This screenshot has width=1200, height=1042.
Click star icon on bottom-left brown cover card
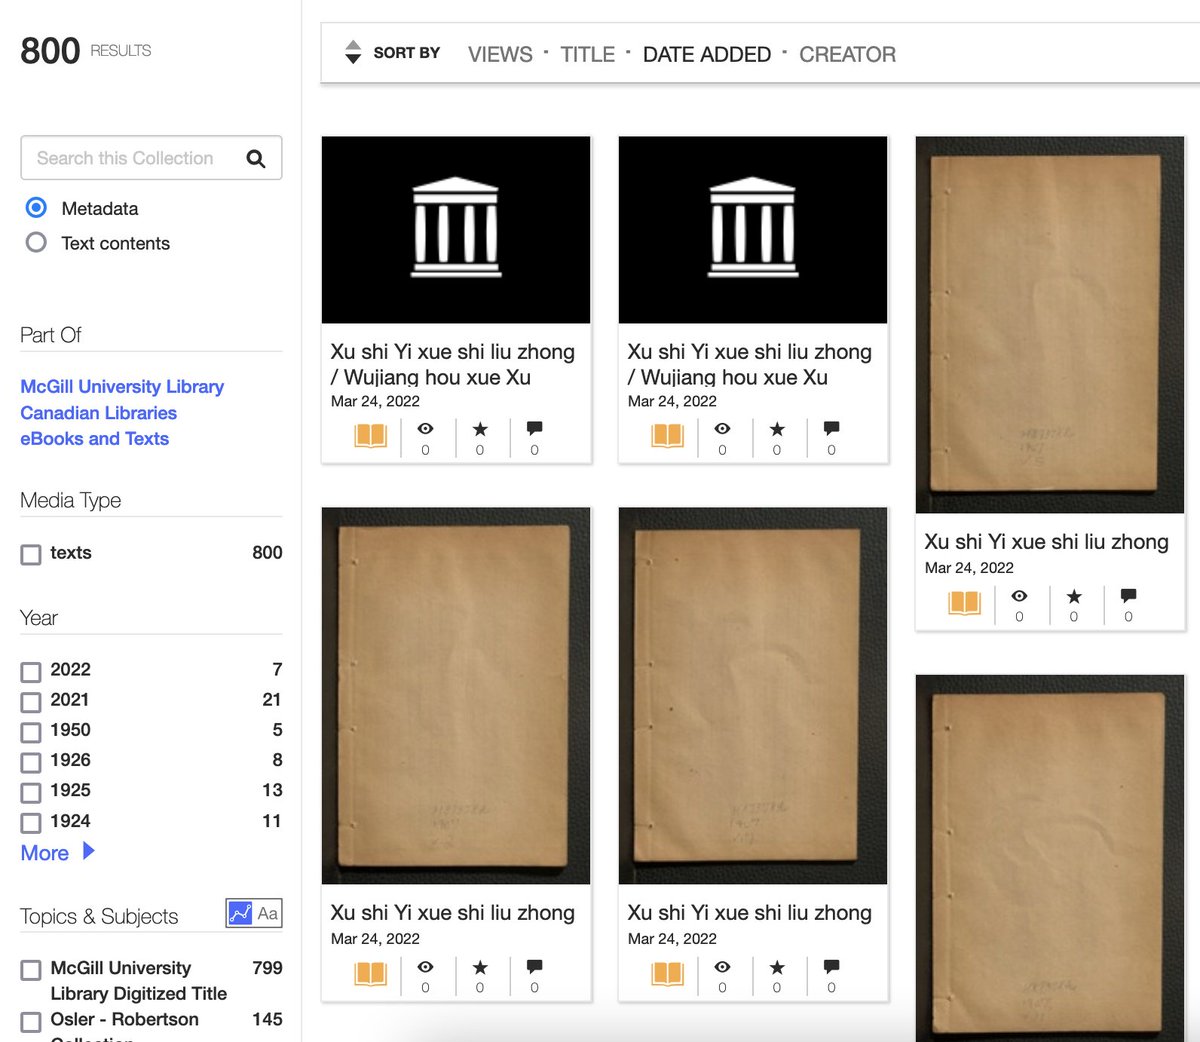click(480, 967)
